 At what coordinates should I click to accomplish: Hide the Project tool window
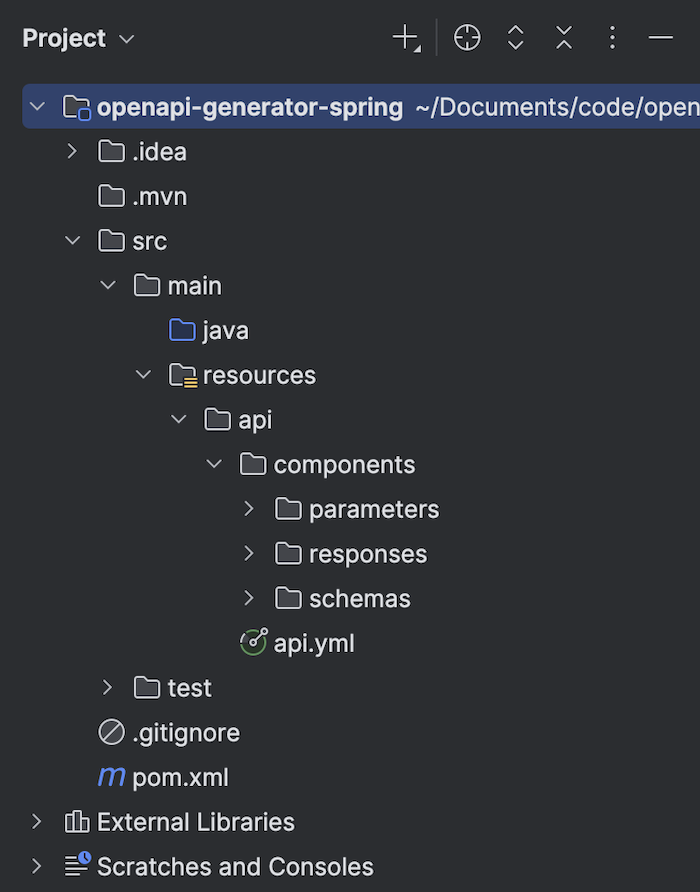click(x=660, y=39)
